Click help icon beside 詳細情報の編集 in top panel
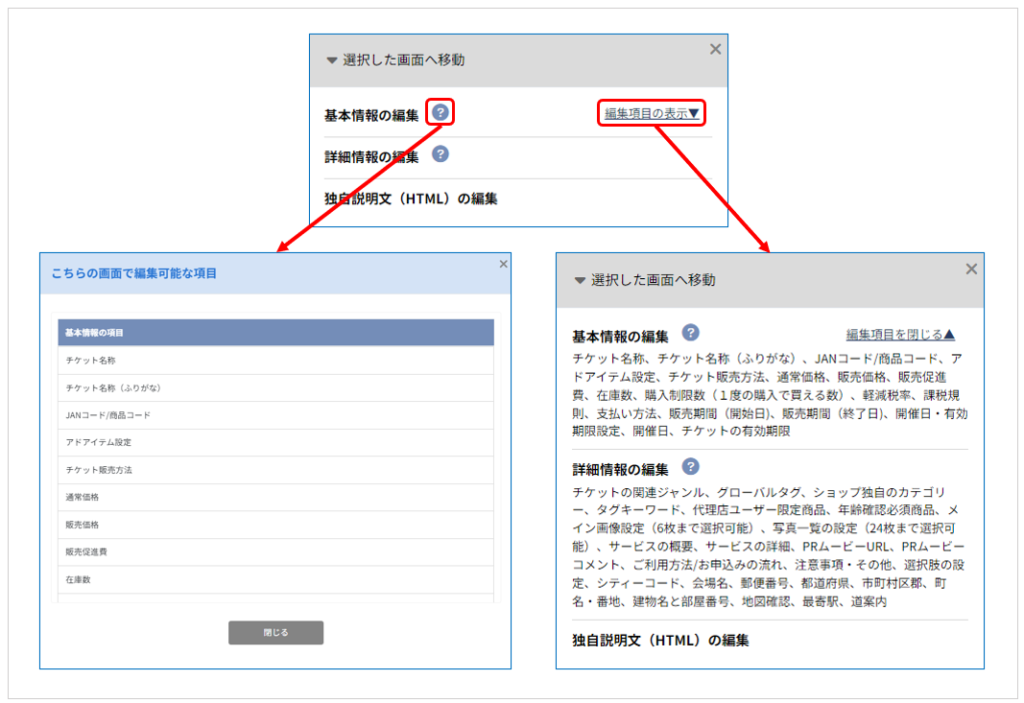Viewport: 1024px width, 703px height. click(441, 154)
